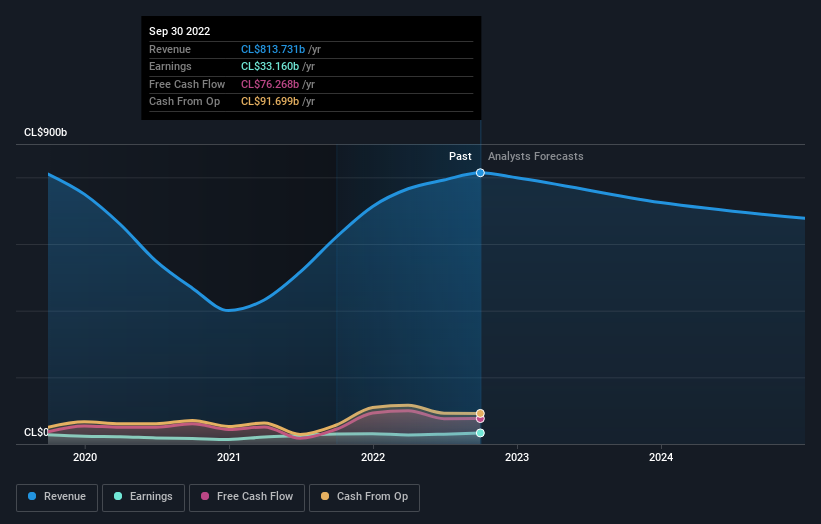Click the Free Cash Flow data point marker
Viewport: 821px width, 524px height.
[x=480, y=419]
